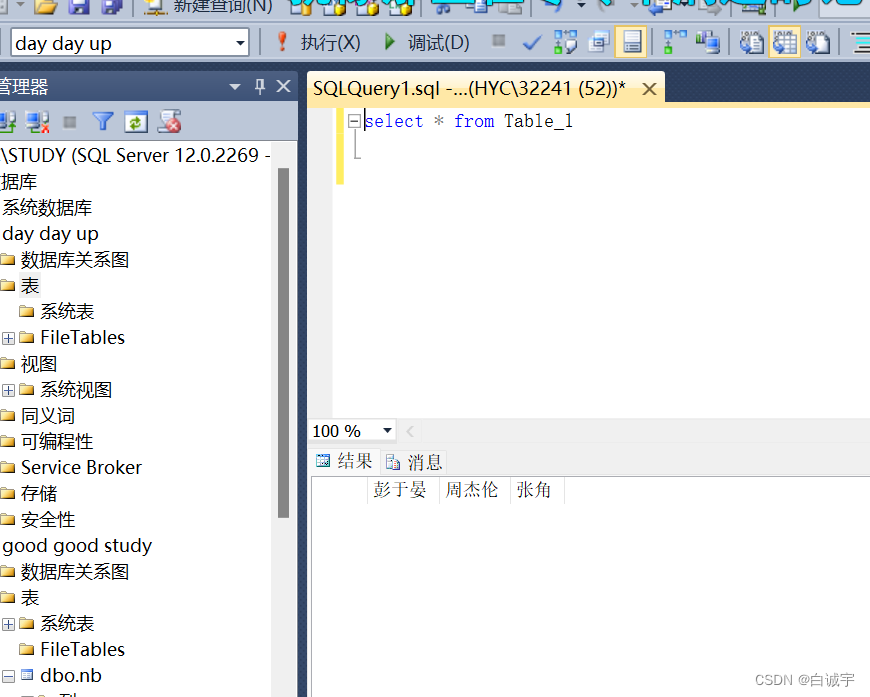Close the Object Explorer panel
This screenshot has height=697, width=870.
pos(284,86)
